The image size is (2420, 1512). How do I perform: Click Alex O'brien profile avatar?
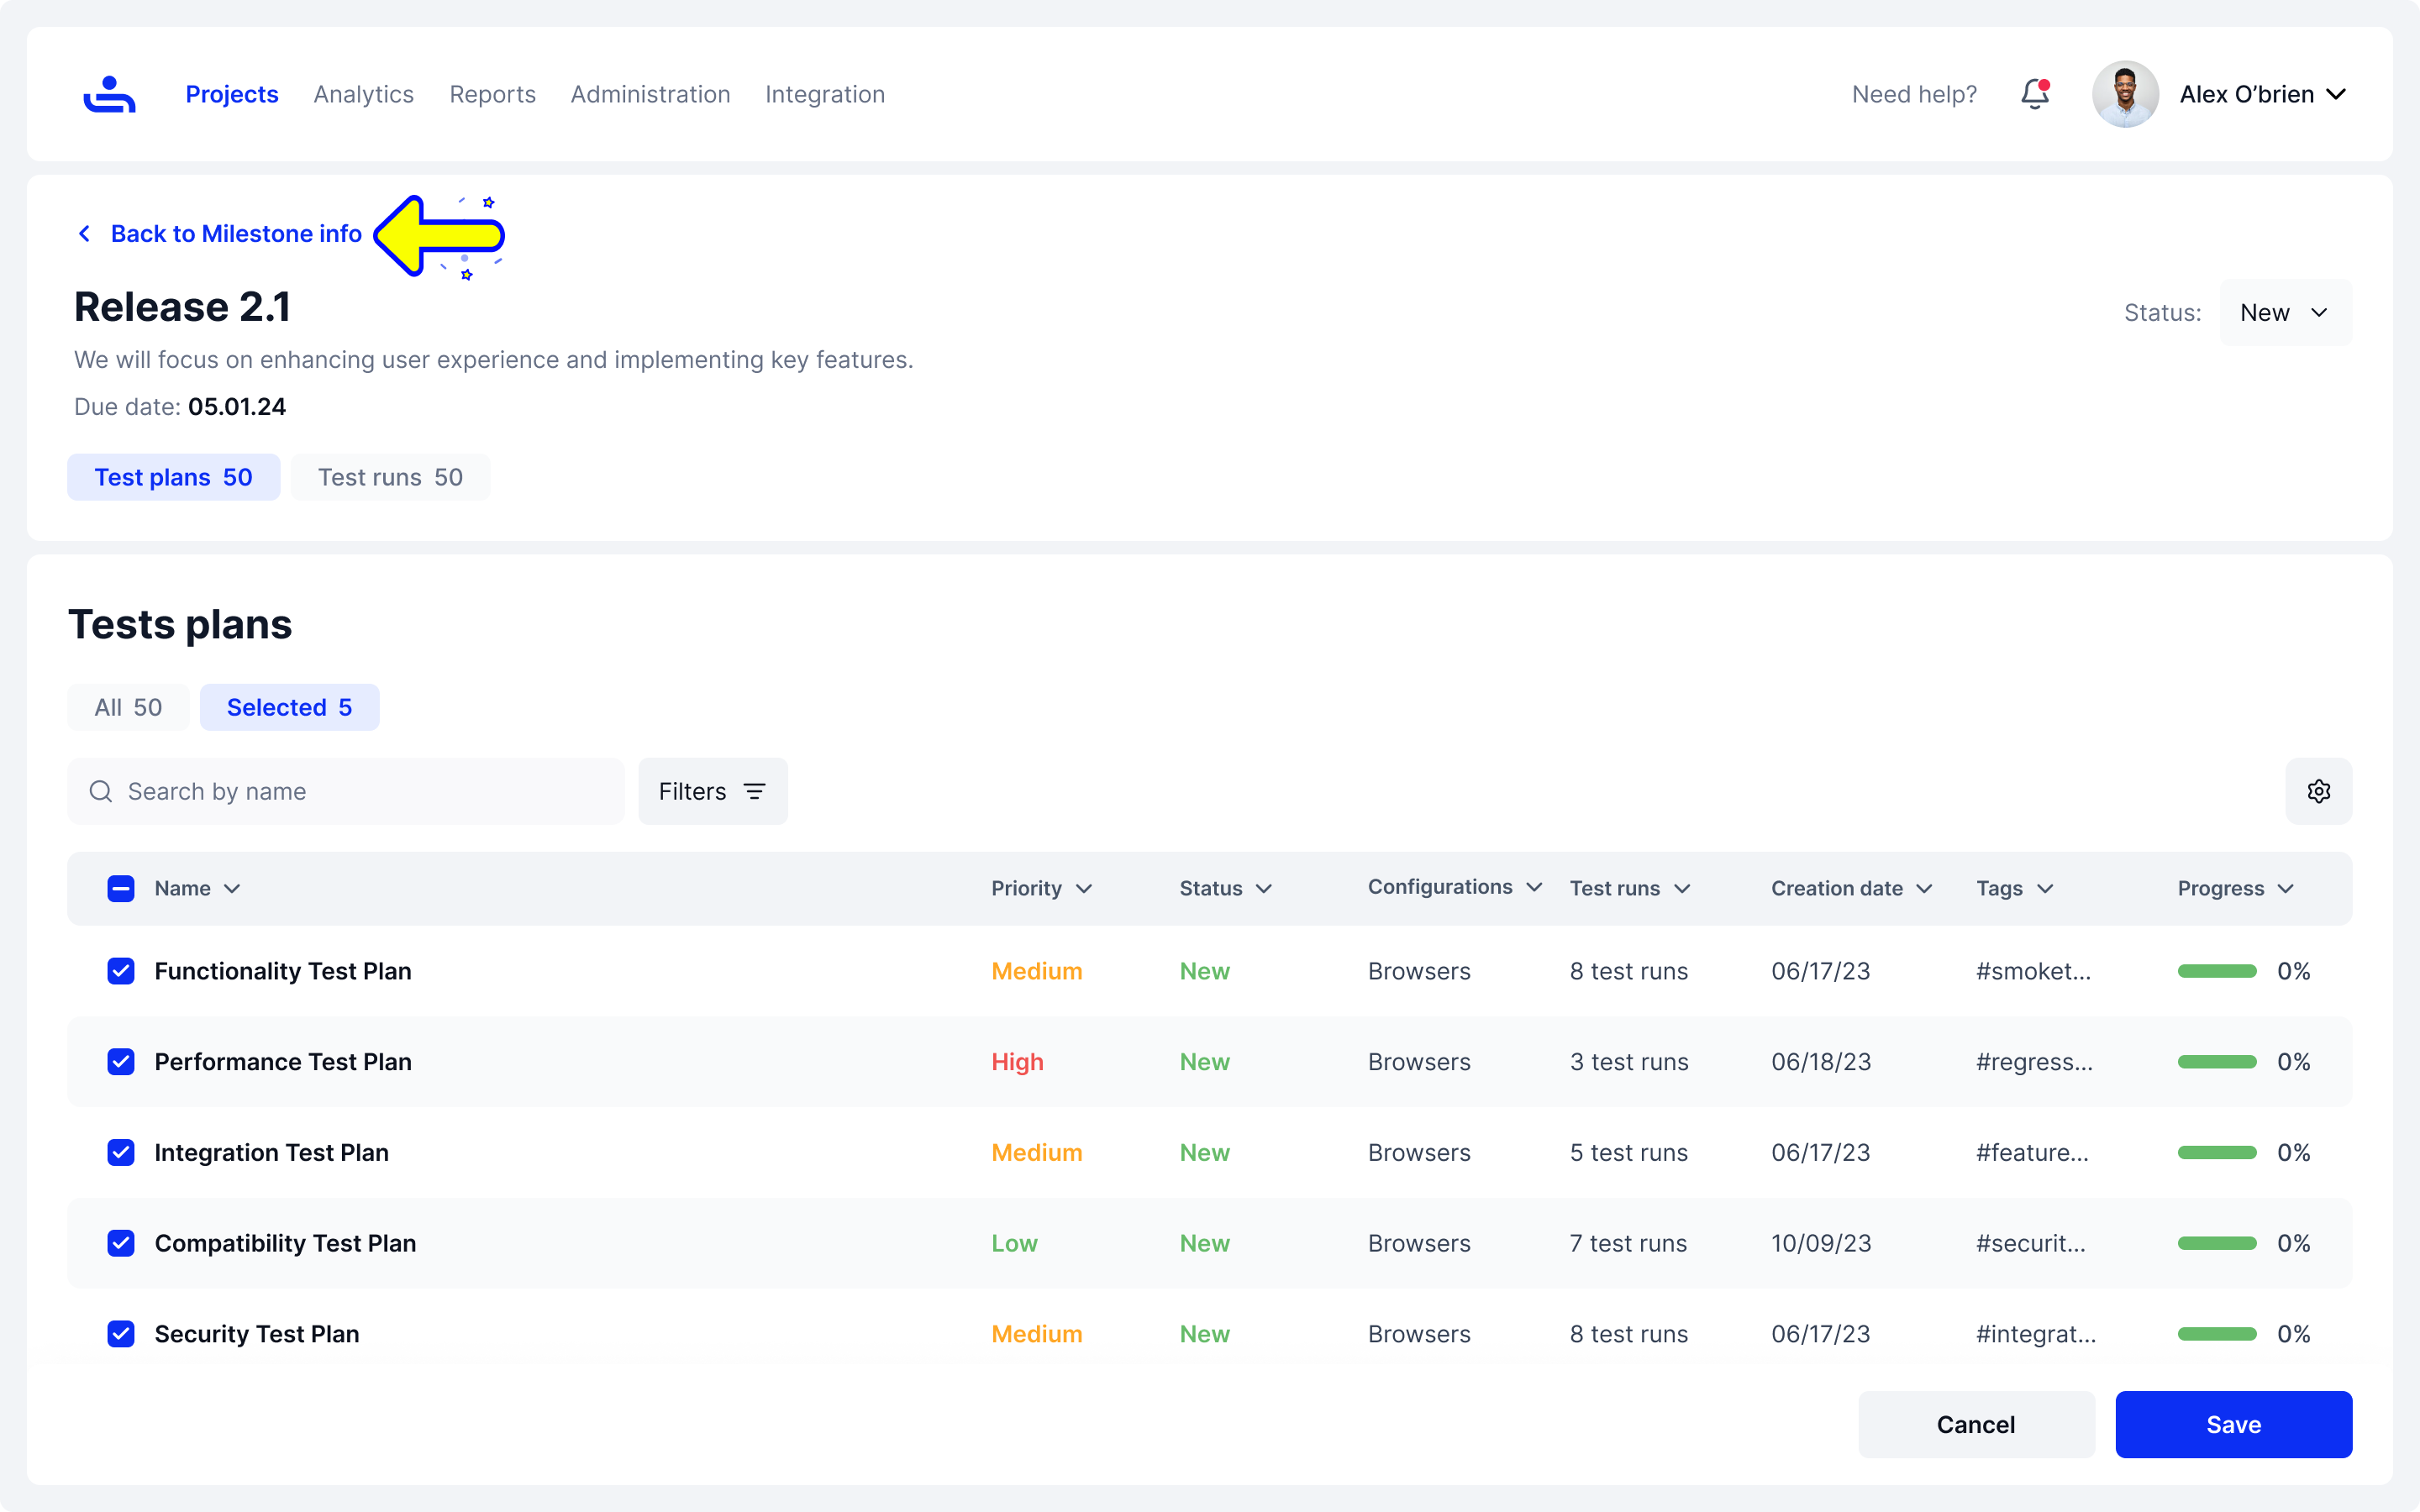[2125, 94]
